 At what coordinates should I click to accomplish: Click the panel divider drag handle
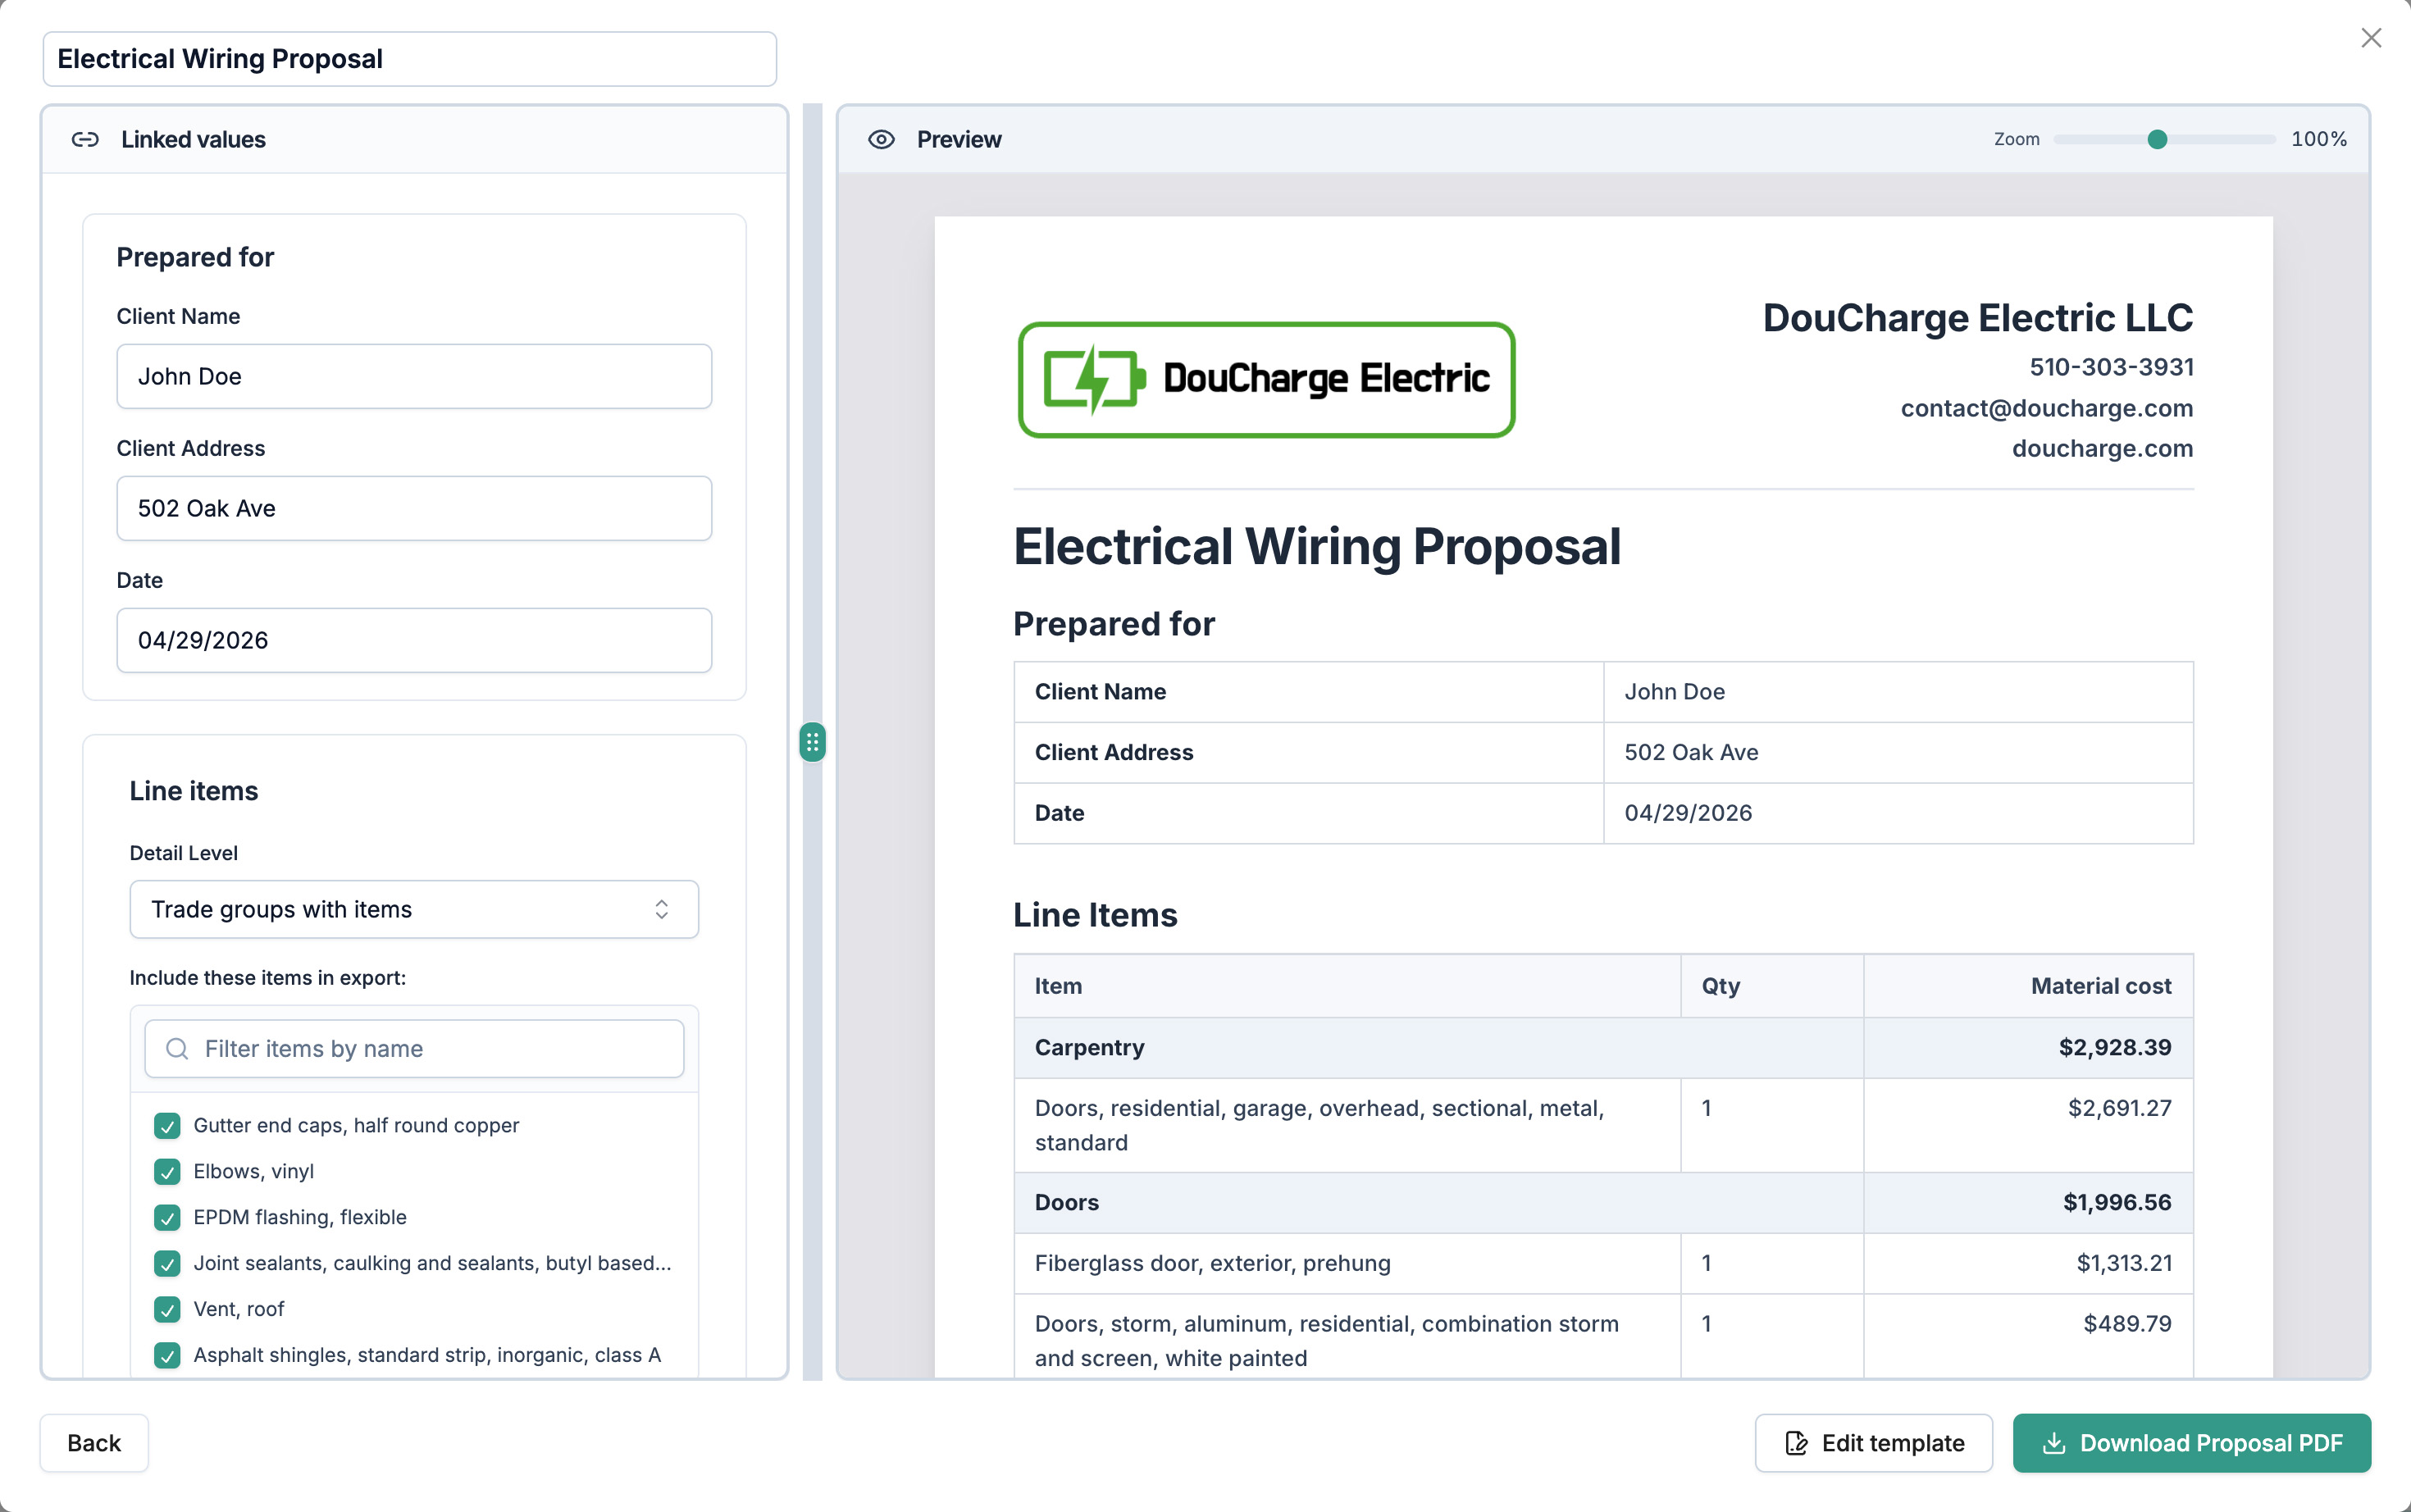pyautogui.click(x=812, y=742)
